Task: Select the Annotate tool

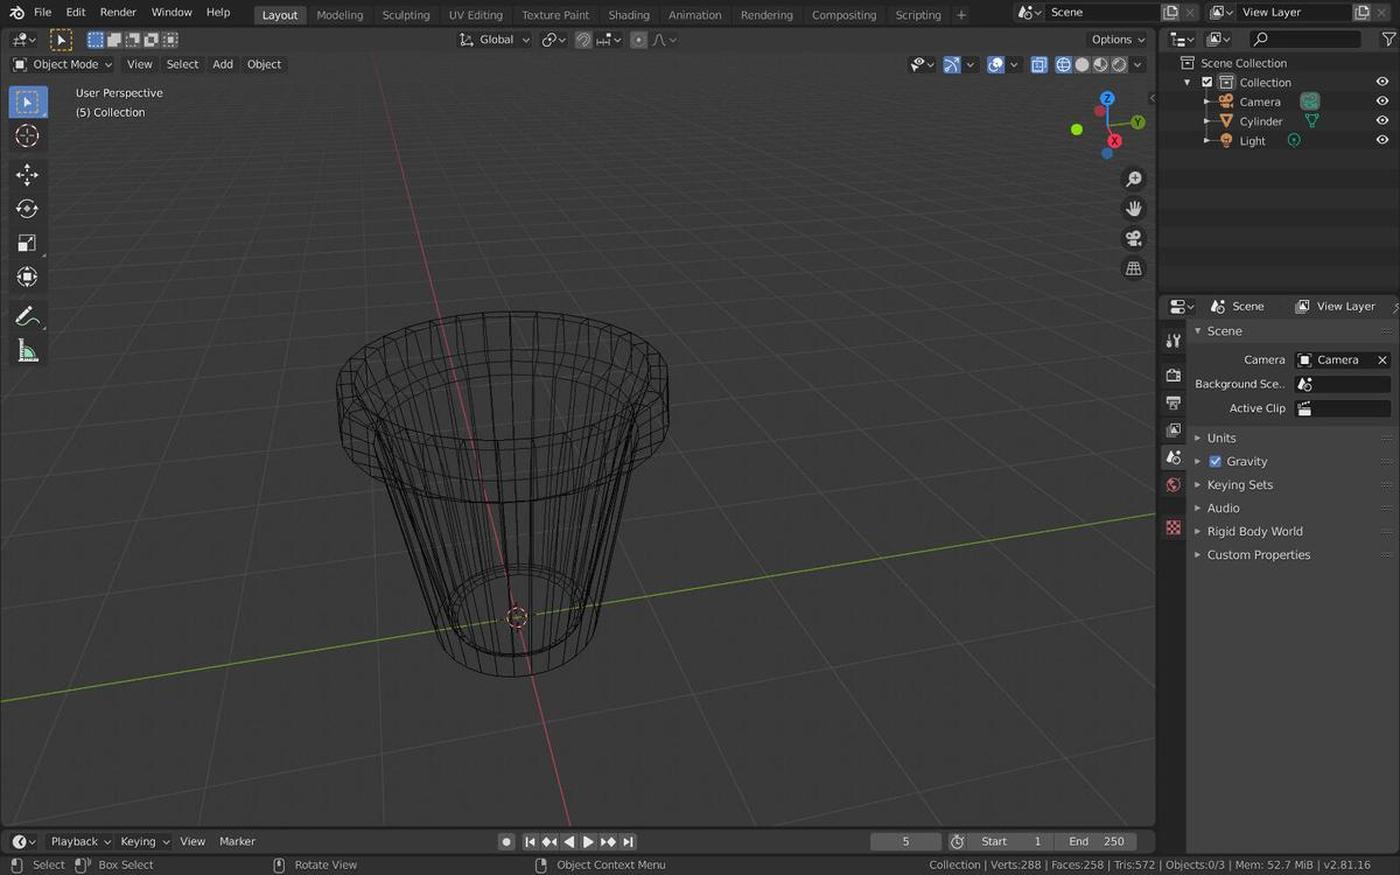Action: 28,317
